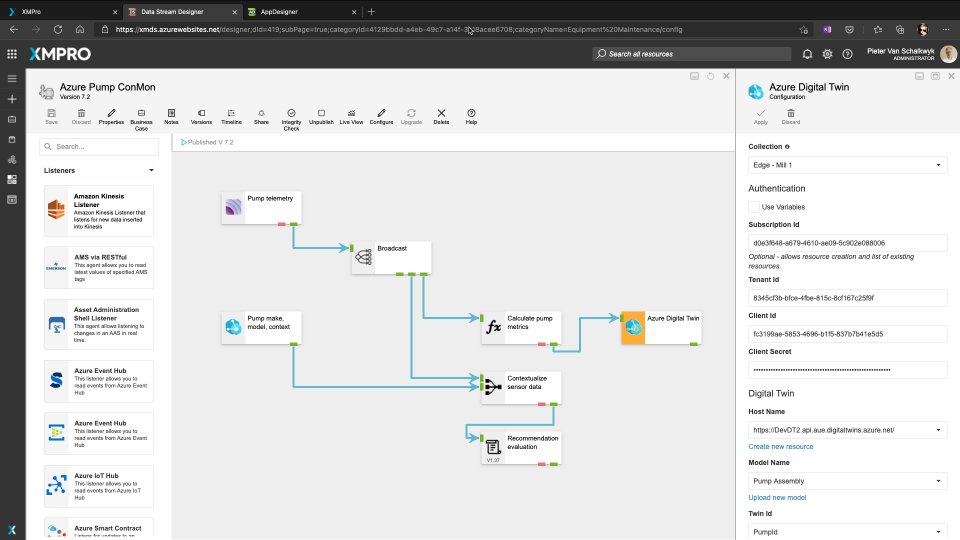Click the Apply checkmark icon
Screen dimensions: 960x540
(x=761, y=115)
